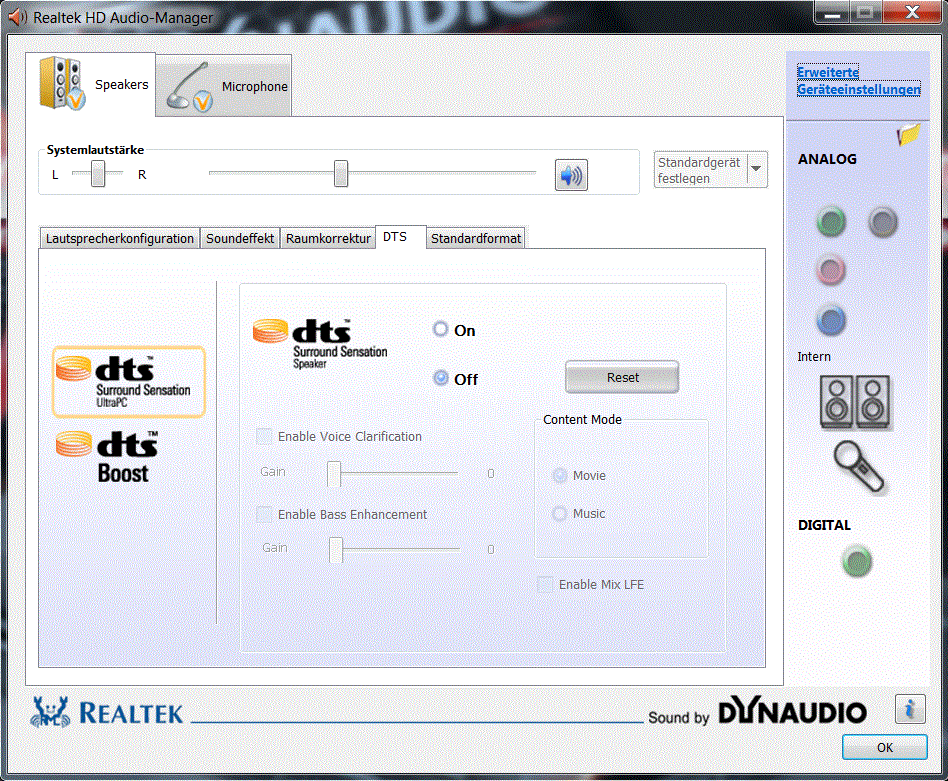Click the green analog jack

(x=831, y=222)
